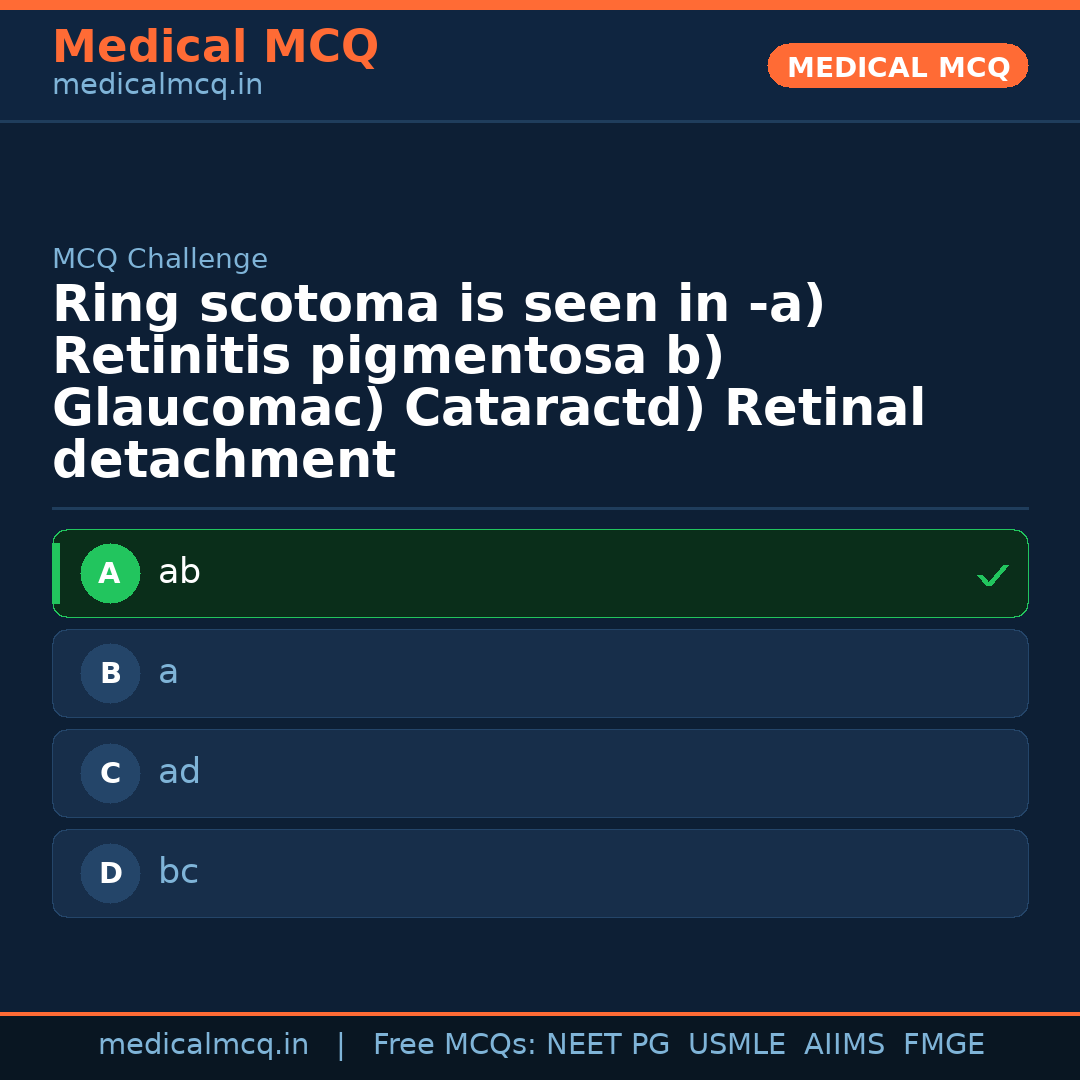Click the divider line below the question

(540, 508)
